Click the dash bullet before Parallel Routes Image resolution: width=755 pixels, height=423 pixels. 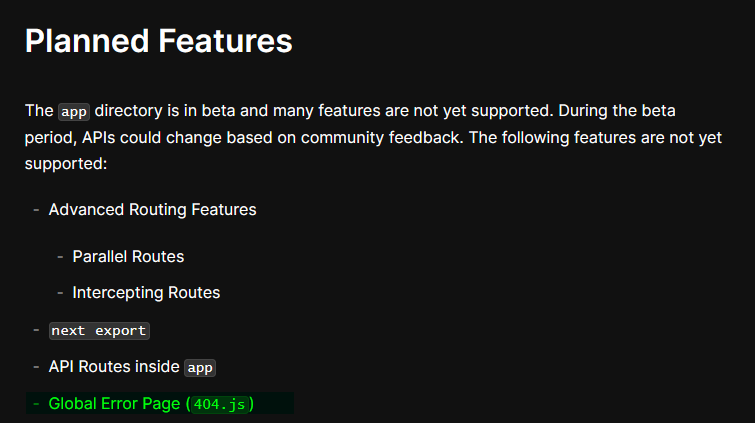click(x=60, y=257)
